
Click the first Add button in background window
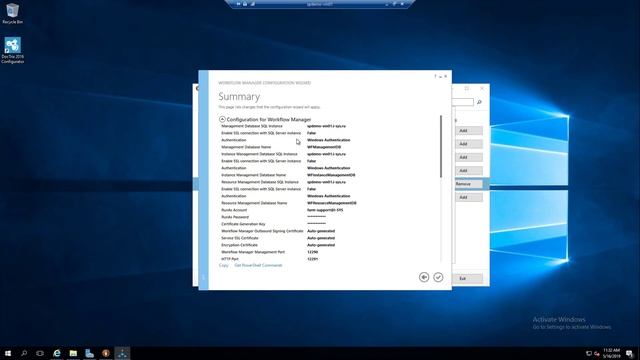(x=469, y=131)
